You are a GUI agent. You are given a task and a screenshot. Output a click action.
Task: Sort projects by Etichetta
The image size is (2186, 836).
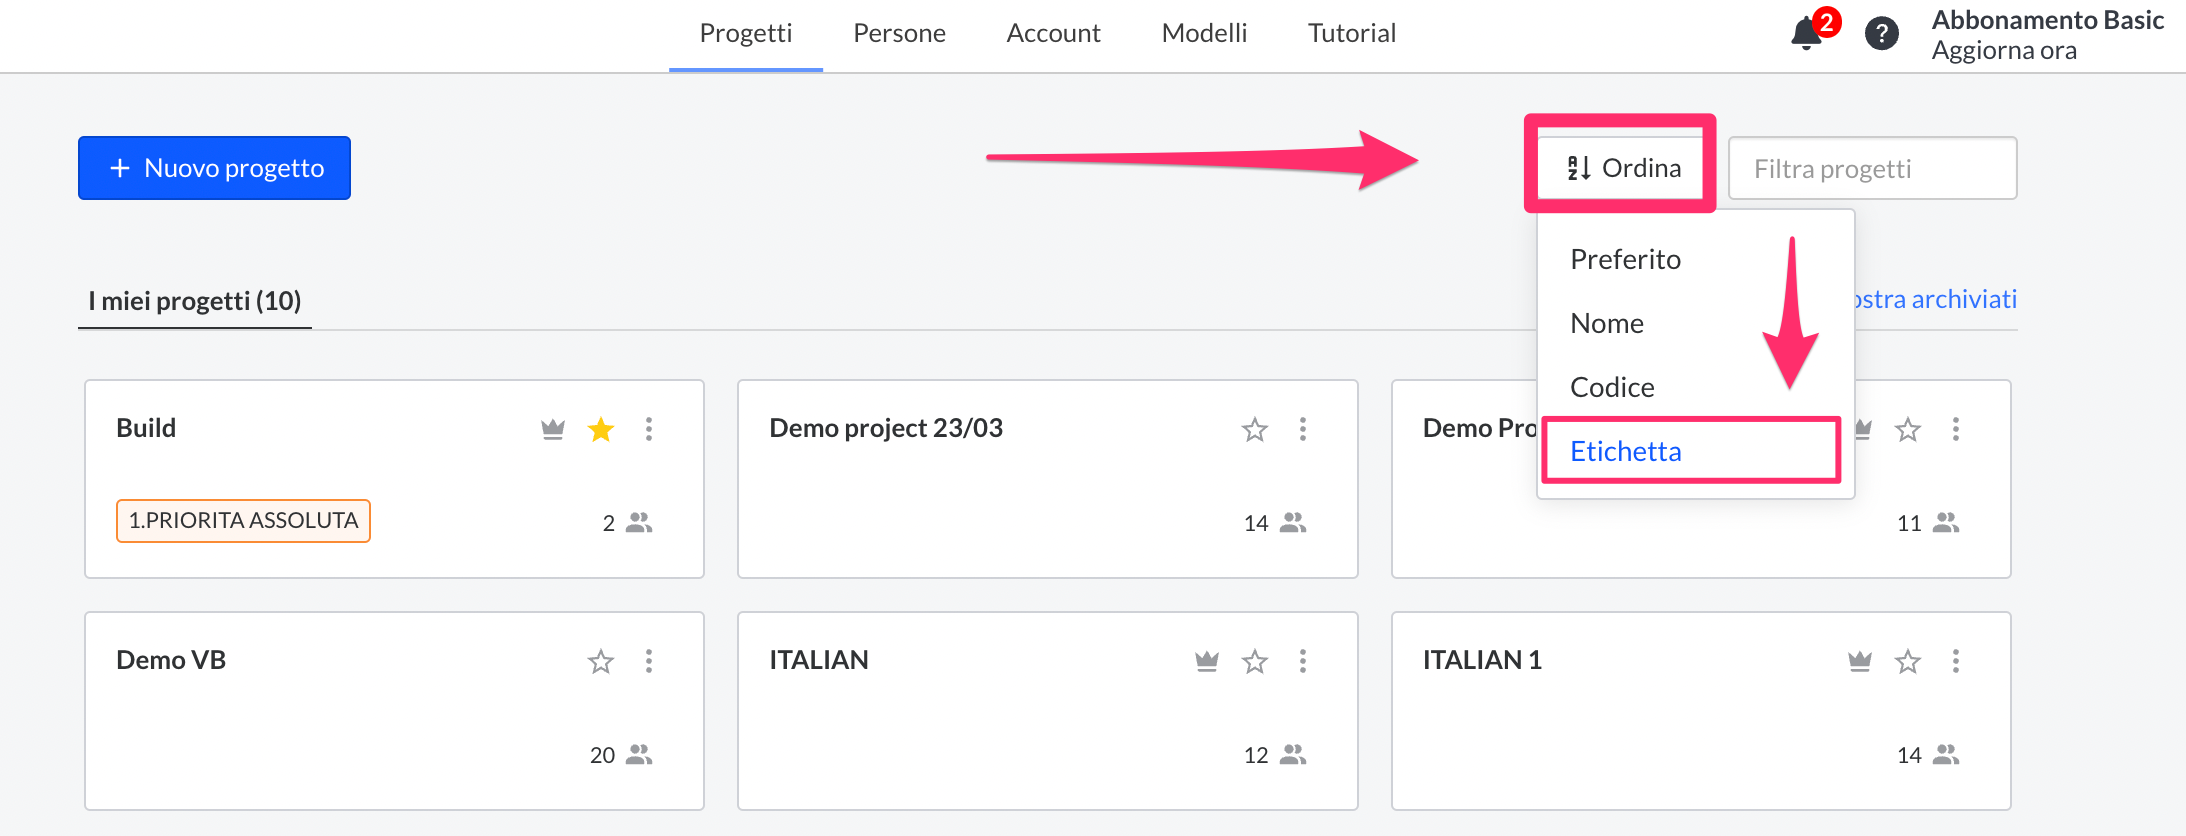click(x=1626, y=451)
